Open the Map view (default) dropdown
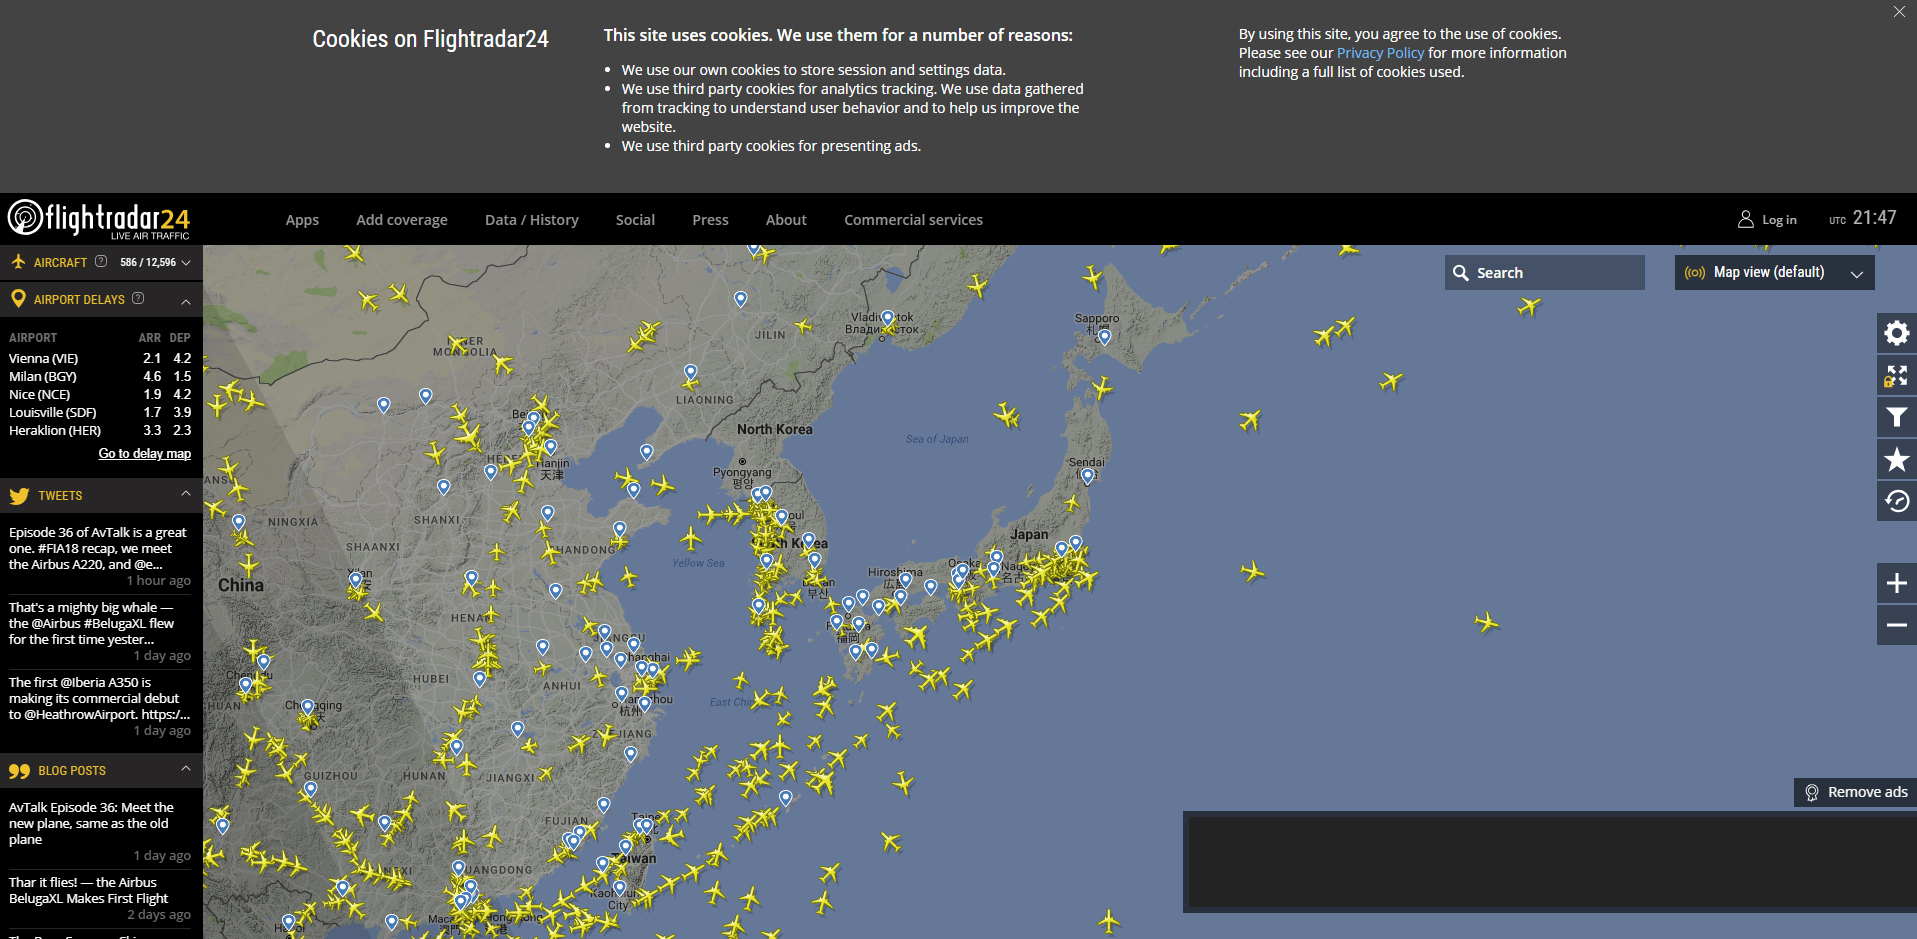1917x939 pixels. [x=1774, y=273]
